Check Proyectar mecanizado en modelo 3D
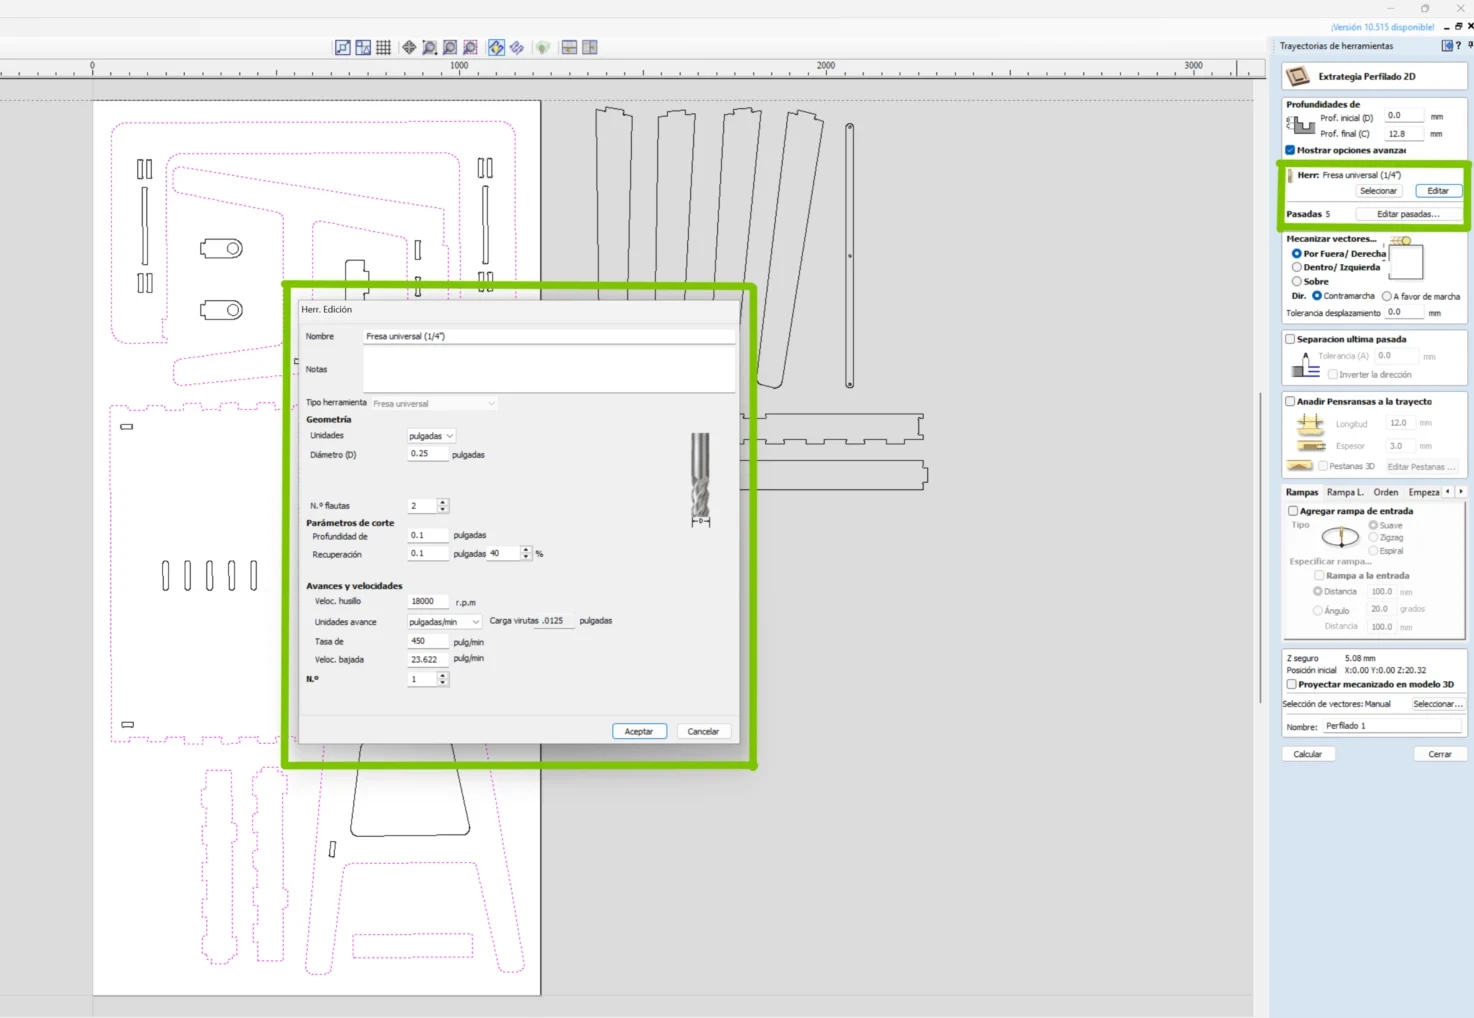The height and width of the screenshot is (1018, 1474). pos(1292,685)
